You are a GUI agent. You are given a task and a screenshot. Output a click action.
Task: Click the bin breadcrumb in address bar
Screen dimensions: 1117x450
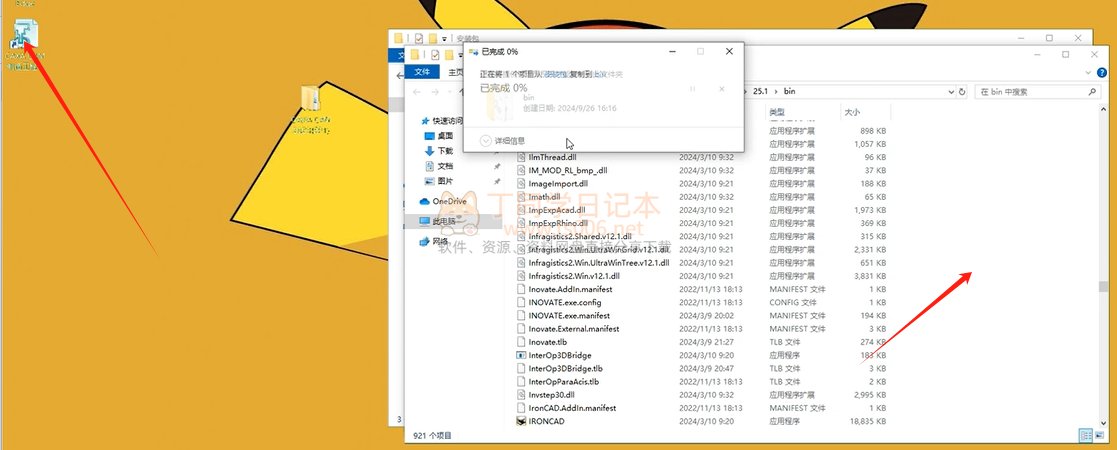[789, 92]
